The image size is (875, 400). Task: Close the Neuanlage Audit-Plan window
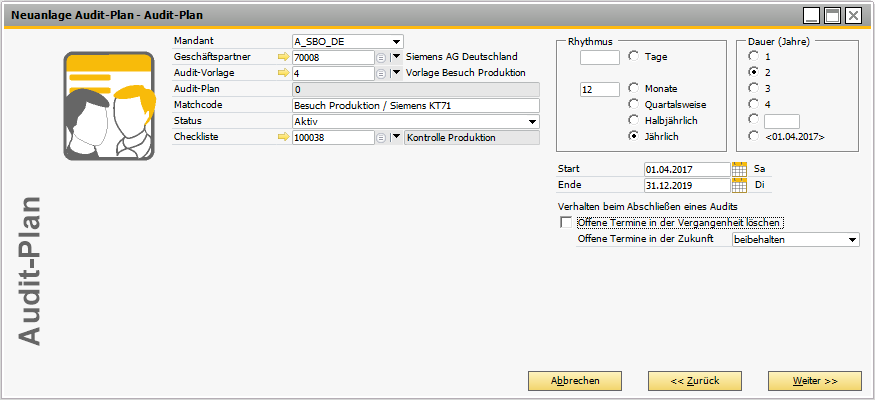click(x=853, y=16)
